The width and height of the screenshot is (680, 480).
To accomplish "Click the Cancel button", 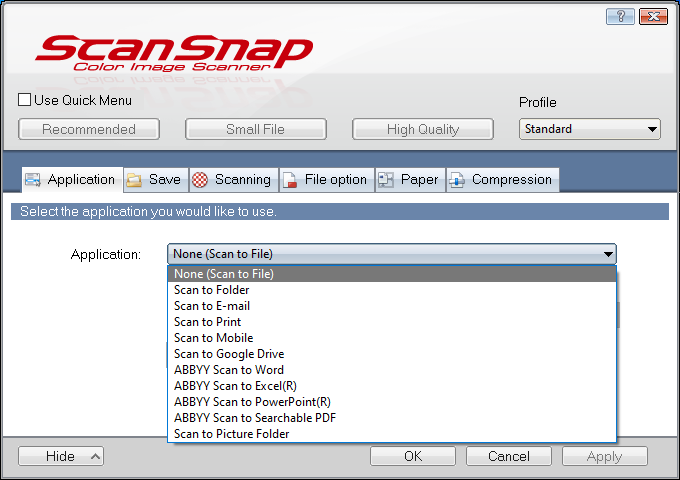I will [x=509, y=456].
